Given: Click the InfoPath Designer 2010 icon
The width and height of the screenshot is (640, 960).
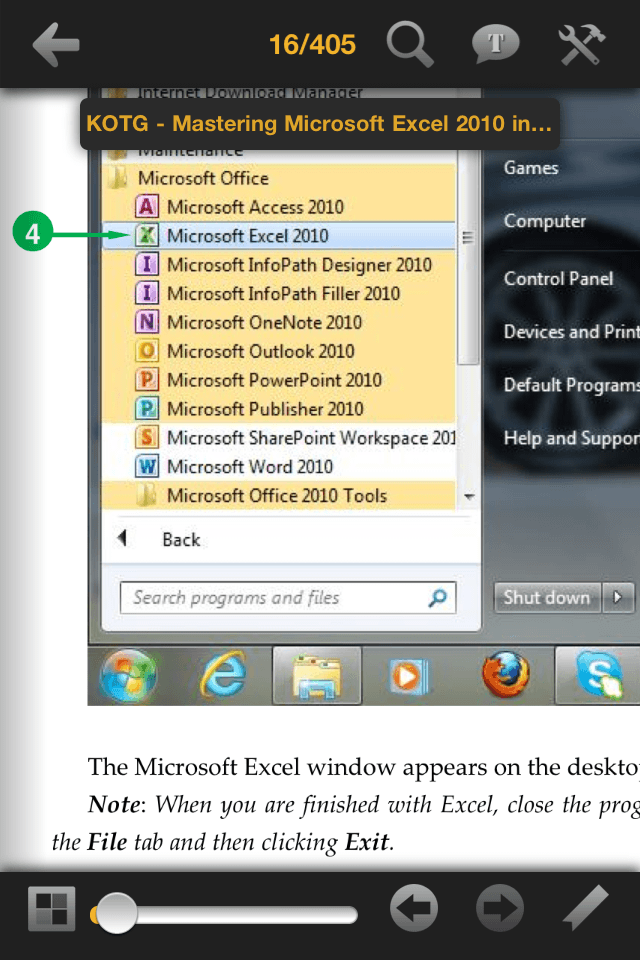Looking at the screenshot, I should (147, 264).
